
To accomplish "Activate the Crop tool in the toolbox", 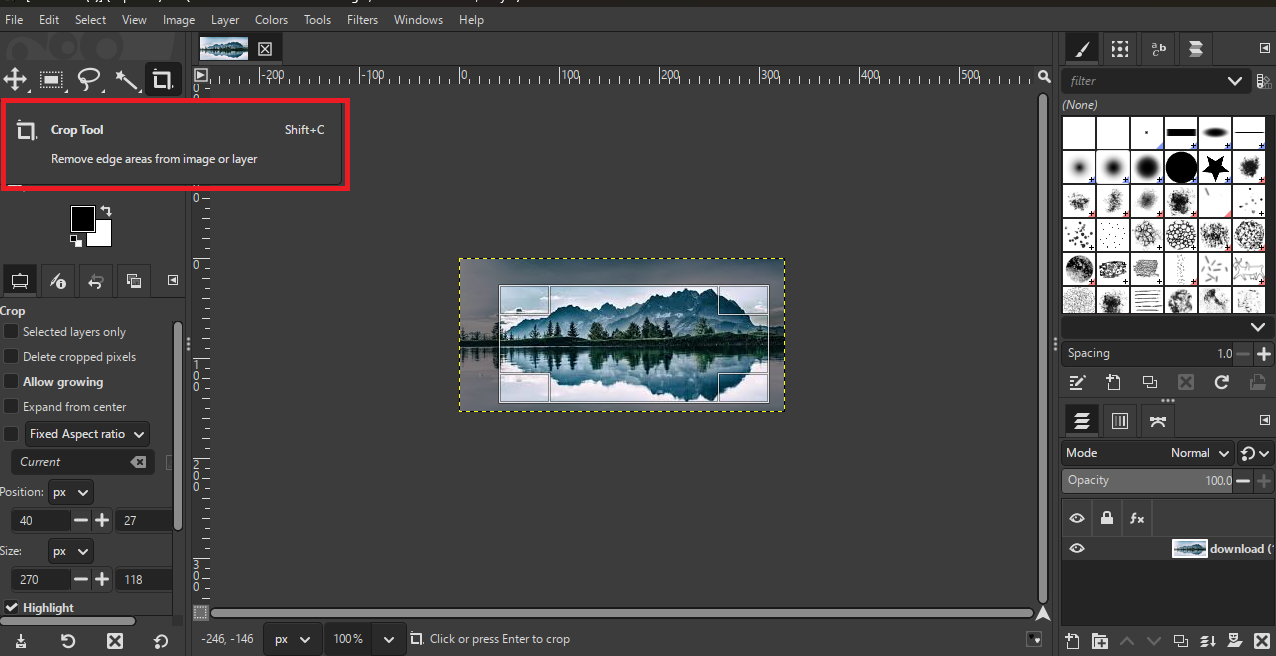I will tap(161, 80).
